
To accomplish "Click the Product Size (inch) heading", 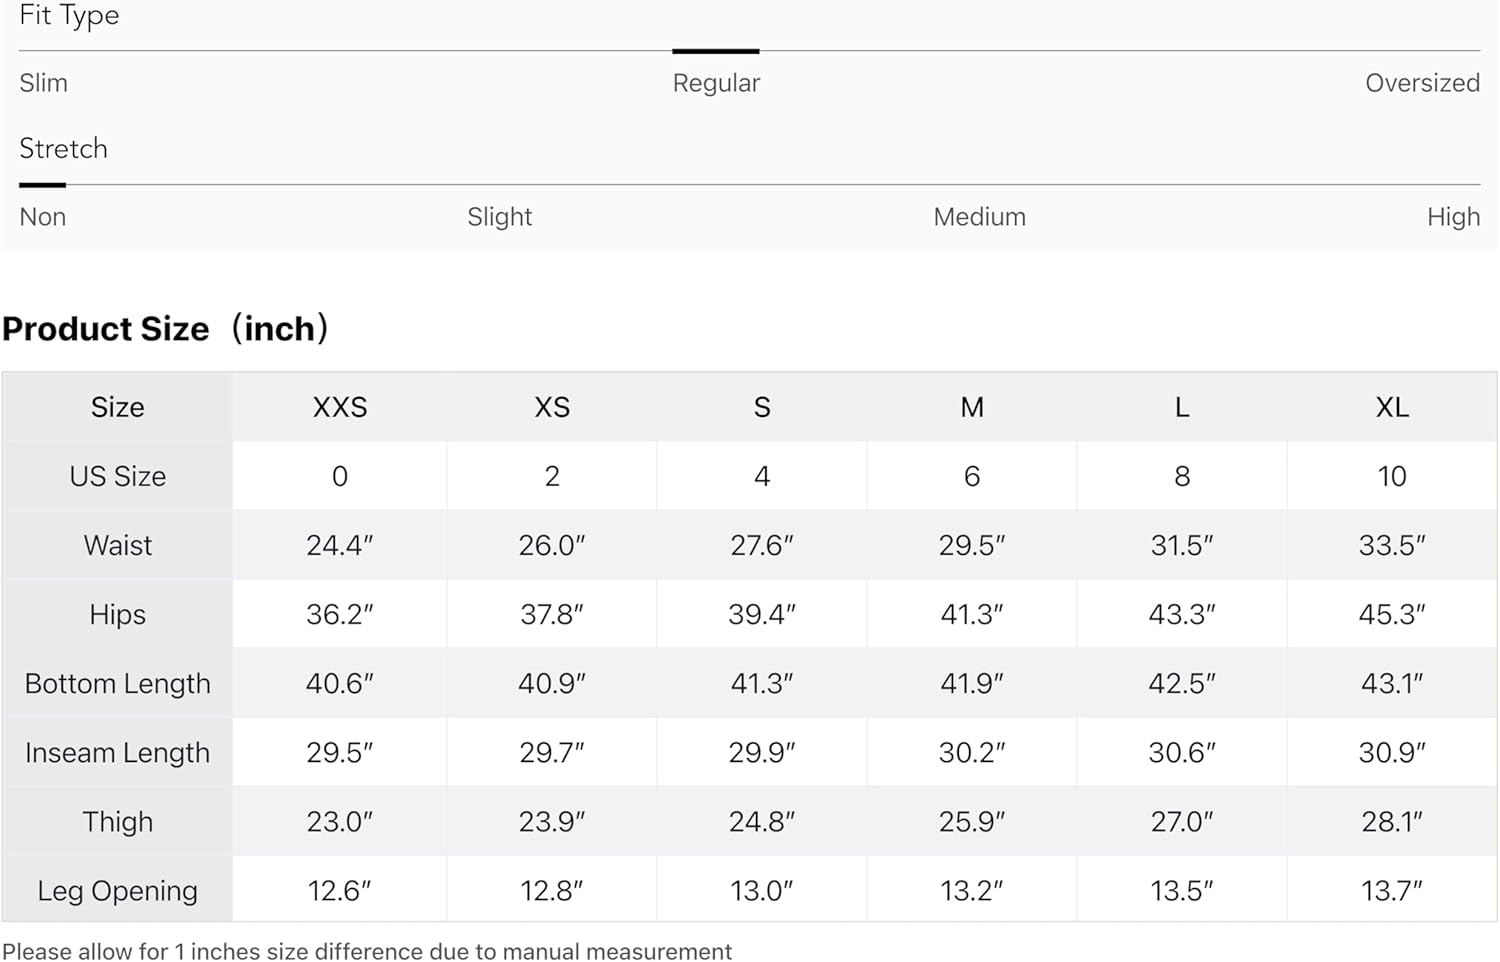I will [x=165, y=329].
